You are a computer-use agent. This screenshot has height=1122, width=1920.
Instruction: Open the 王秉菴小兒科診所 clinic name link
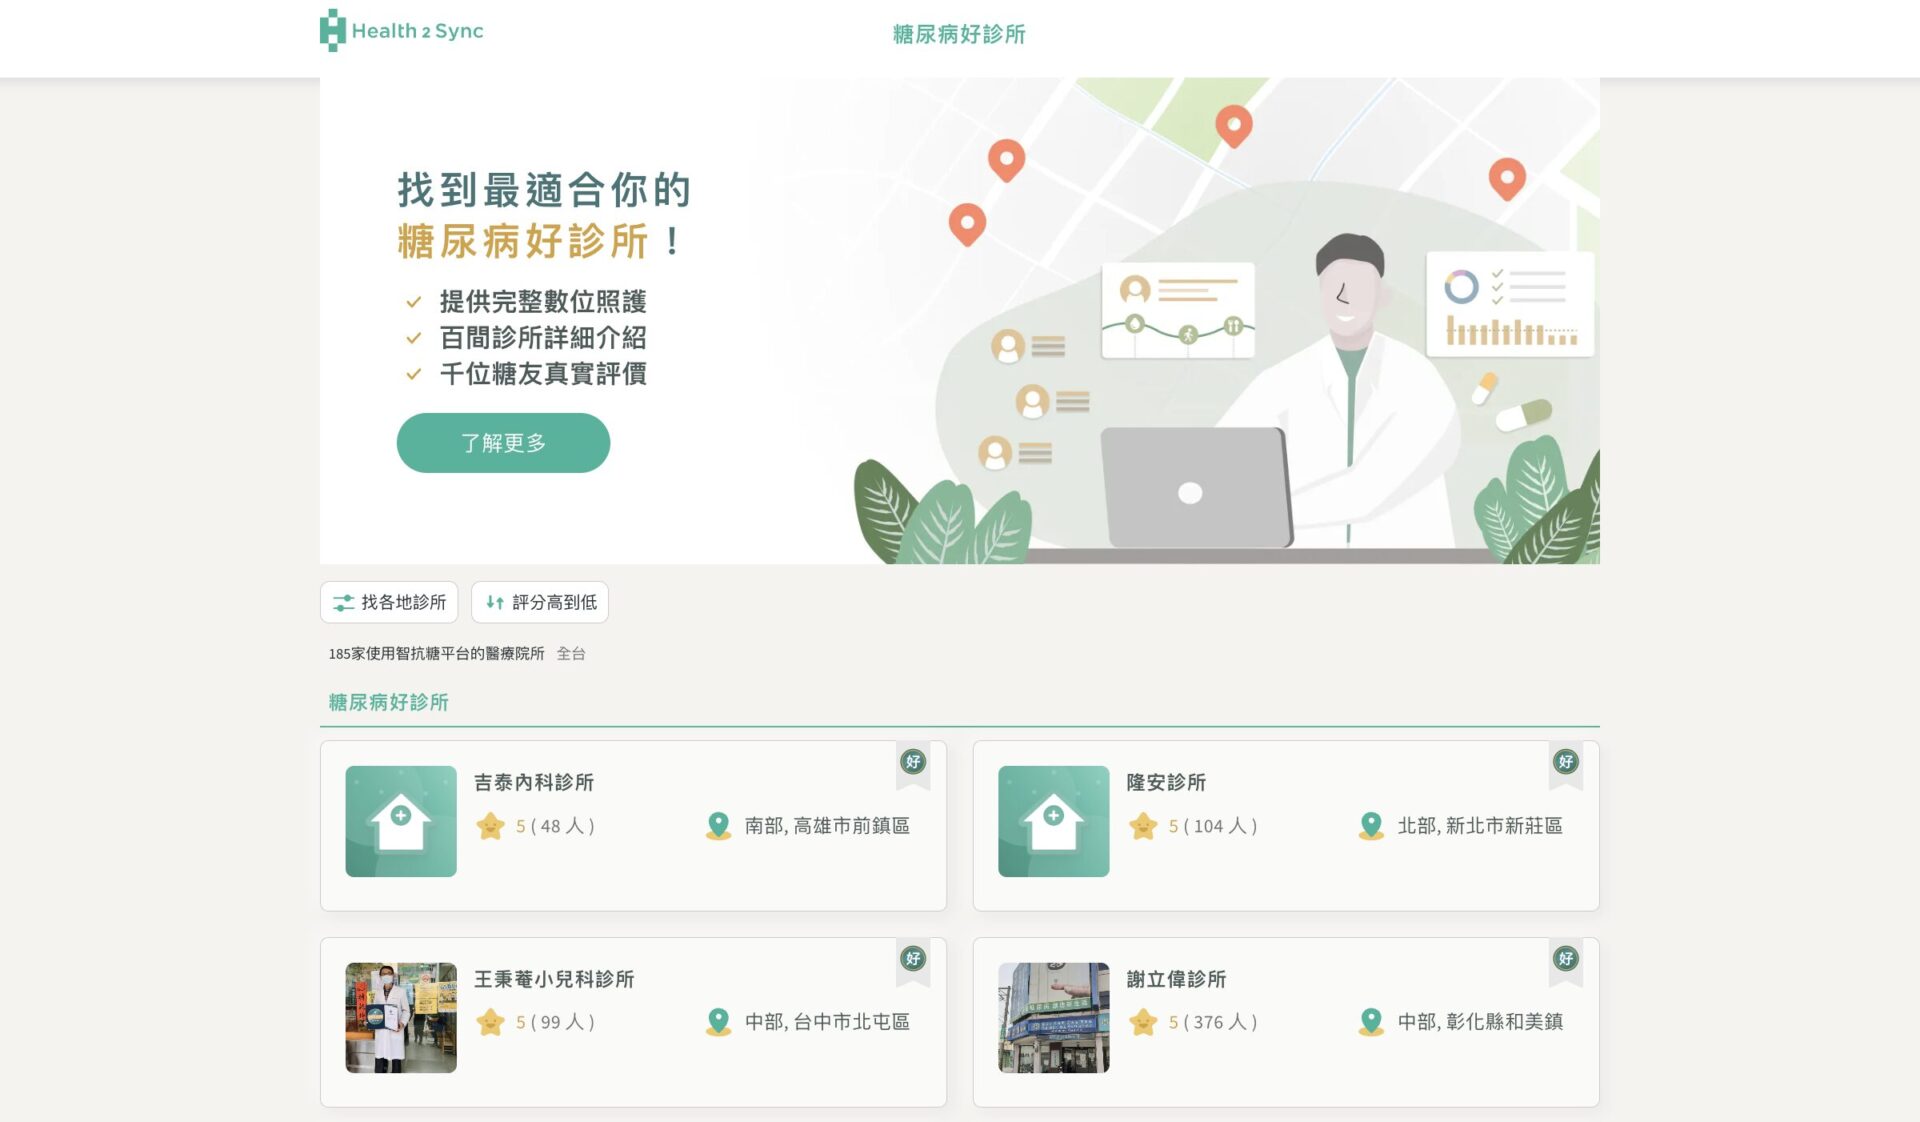pyautogui.click(x=554, y=979)
